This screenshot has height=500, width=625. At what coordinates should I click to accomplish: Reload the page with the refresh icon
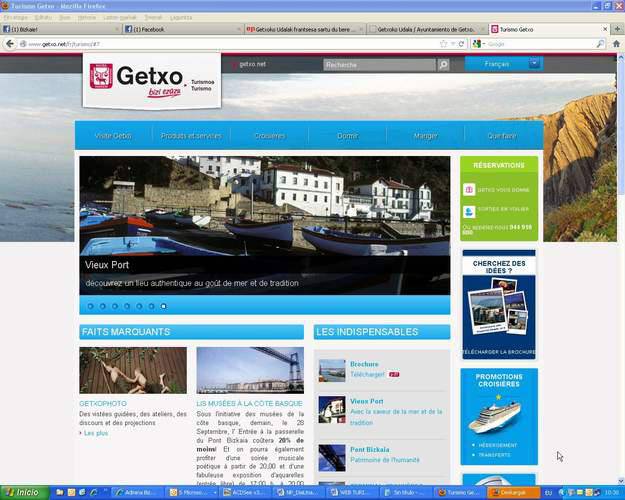(461, 44)
